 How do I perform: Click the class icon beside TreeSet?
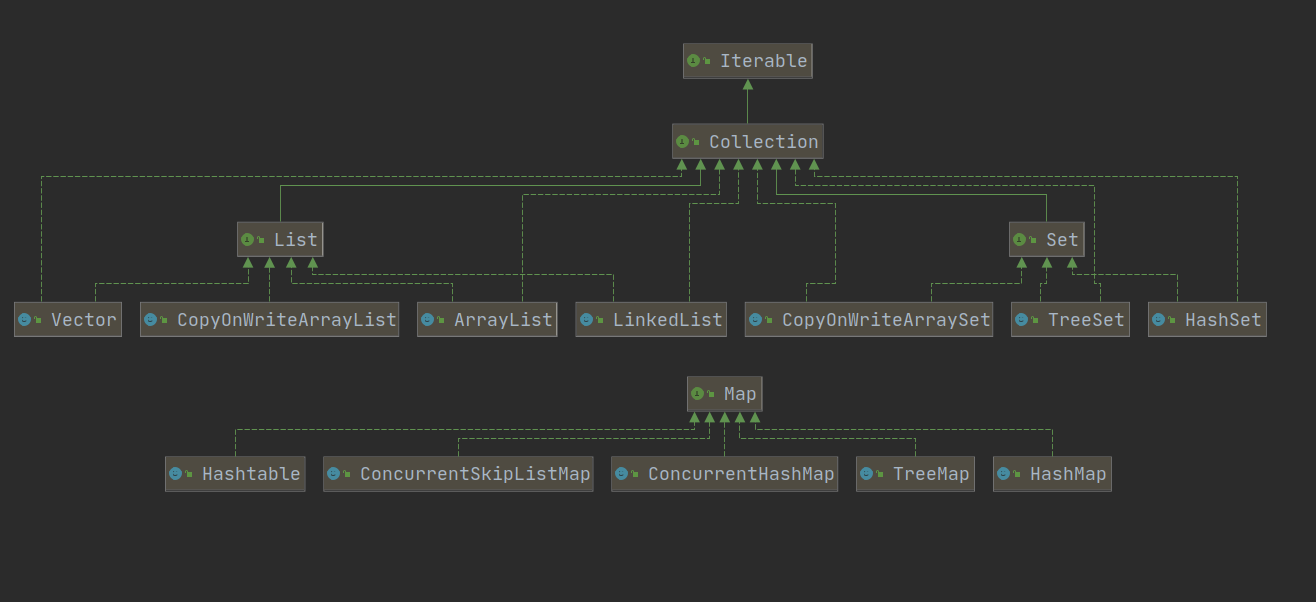point(1021,320)
